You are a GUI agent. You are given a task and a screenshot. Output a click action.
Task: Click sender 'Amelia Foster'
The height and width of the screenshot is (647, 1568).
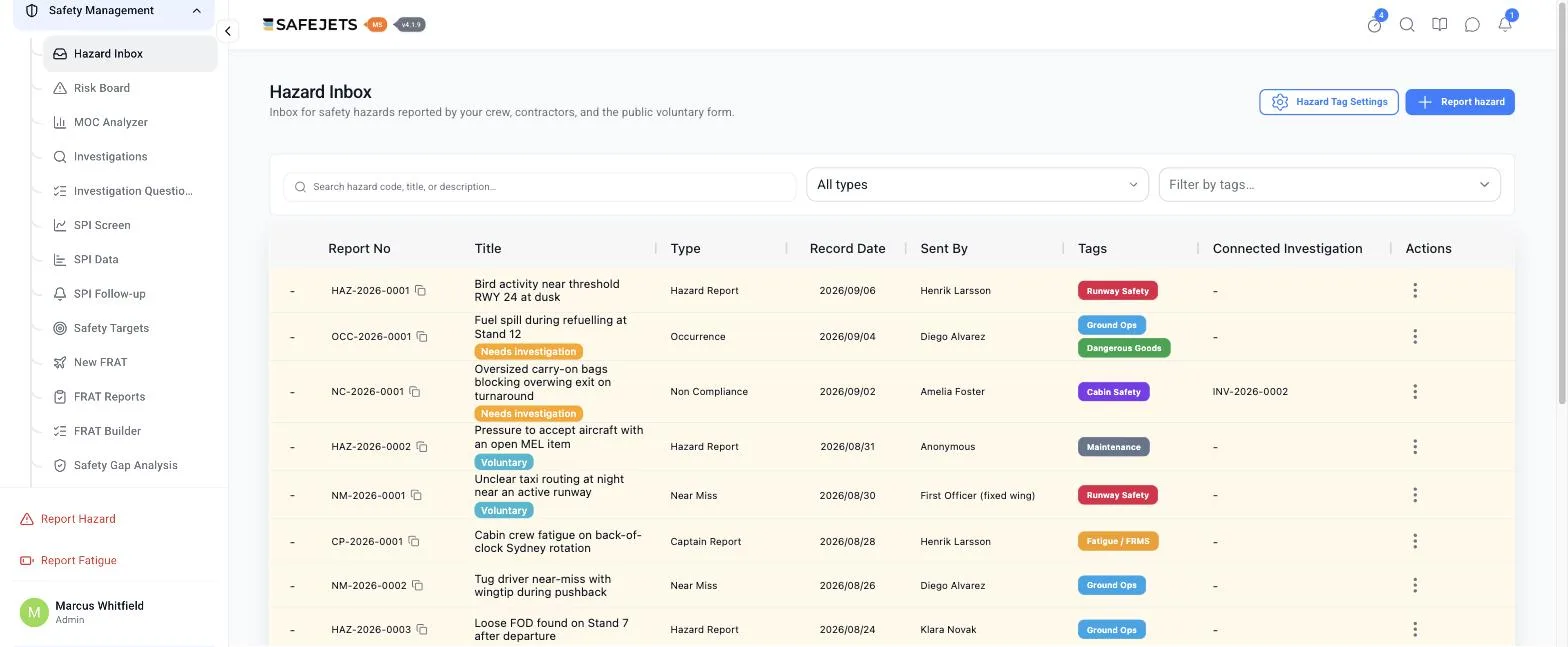(953, 392)
